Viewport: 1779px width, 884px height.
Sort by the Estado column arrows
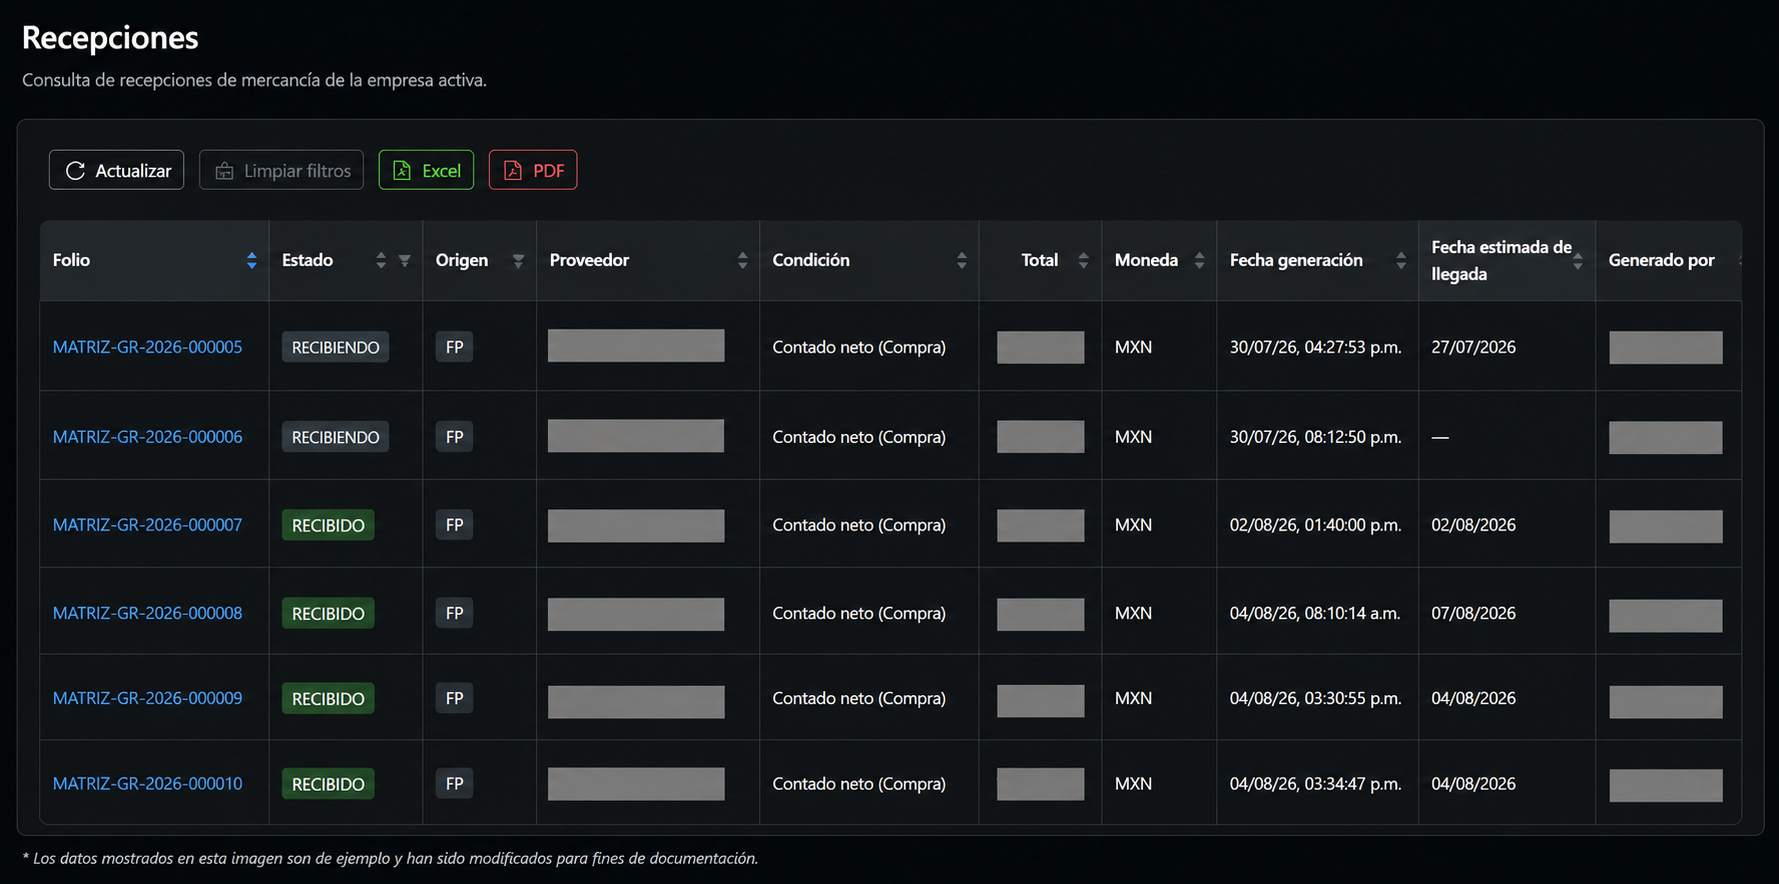click(x=381, y=260)
